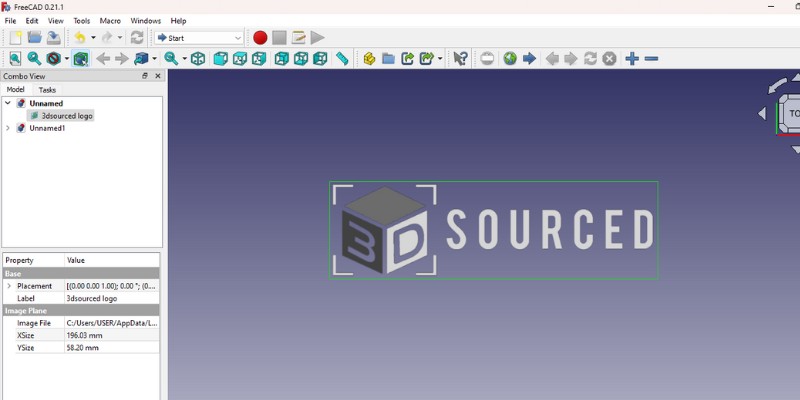Undo the last action with the yellow arrow
Image resolution: width=800 pixels, height=400 pixels.
coord(80,38)
